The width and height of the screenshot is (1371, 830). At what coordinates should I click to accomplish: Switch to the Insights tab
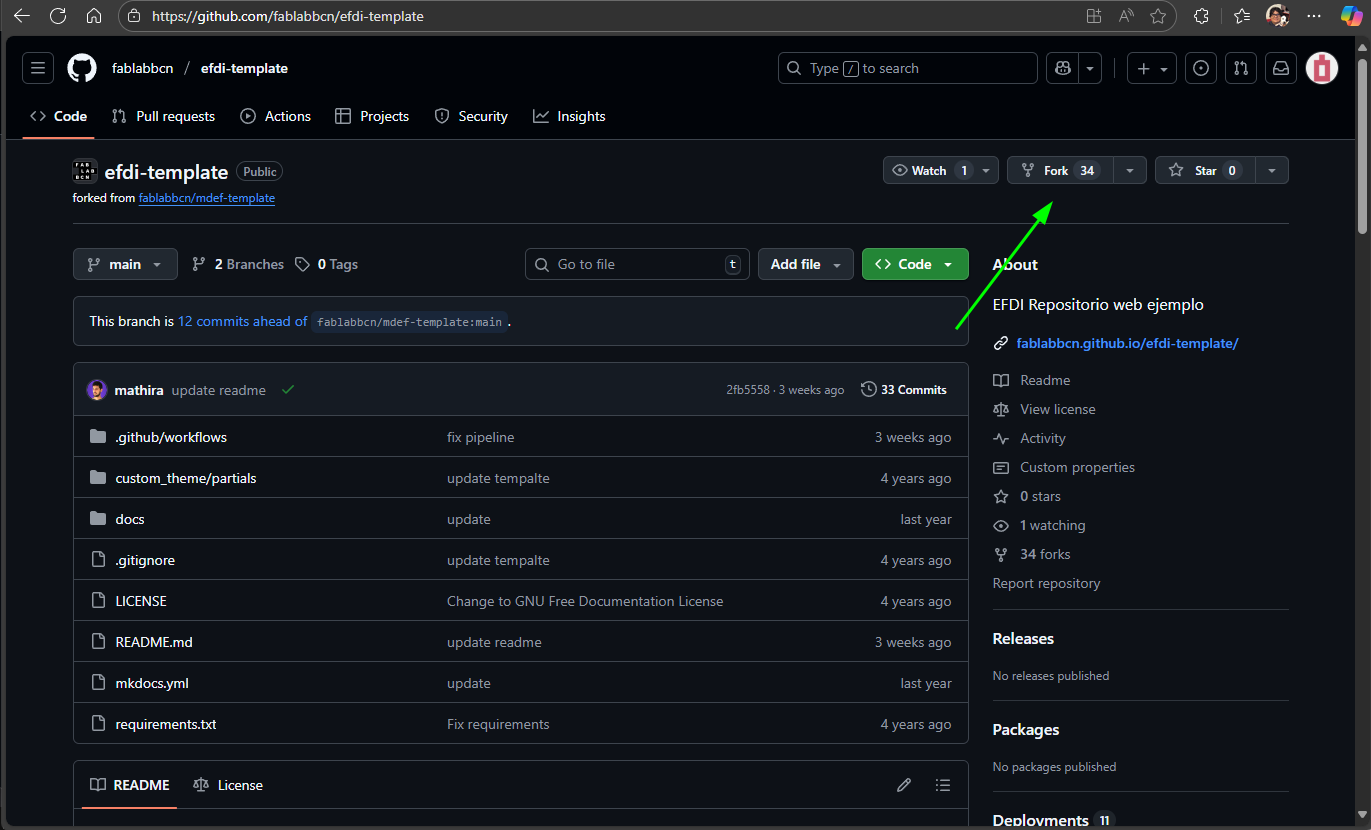(x=569, y=116)
